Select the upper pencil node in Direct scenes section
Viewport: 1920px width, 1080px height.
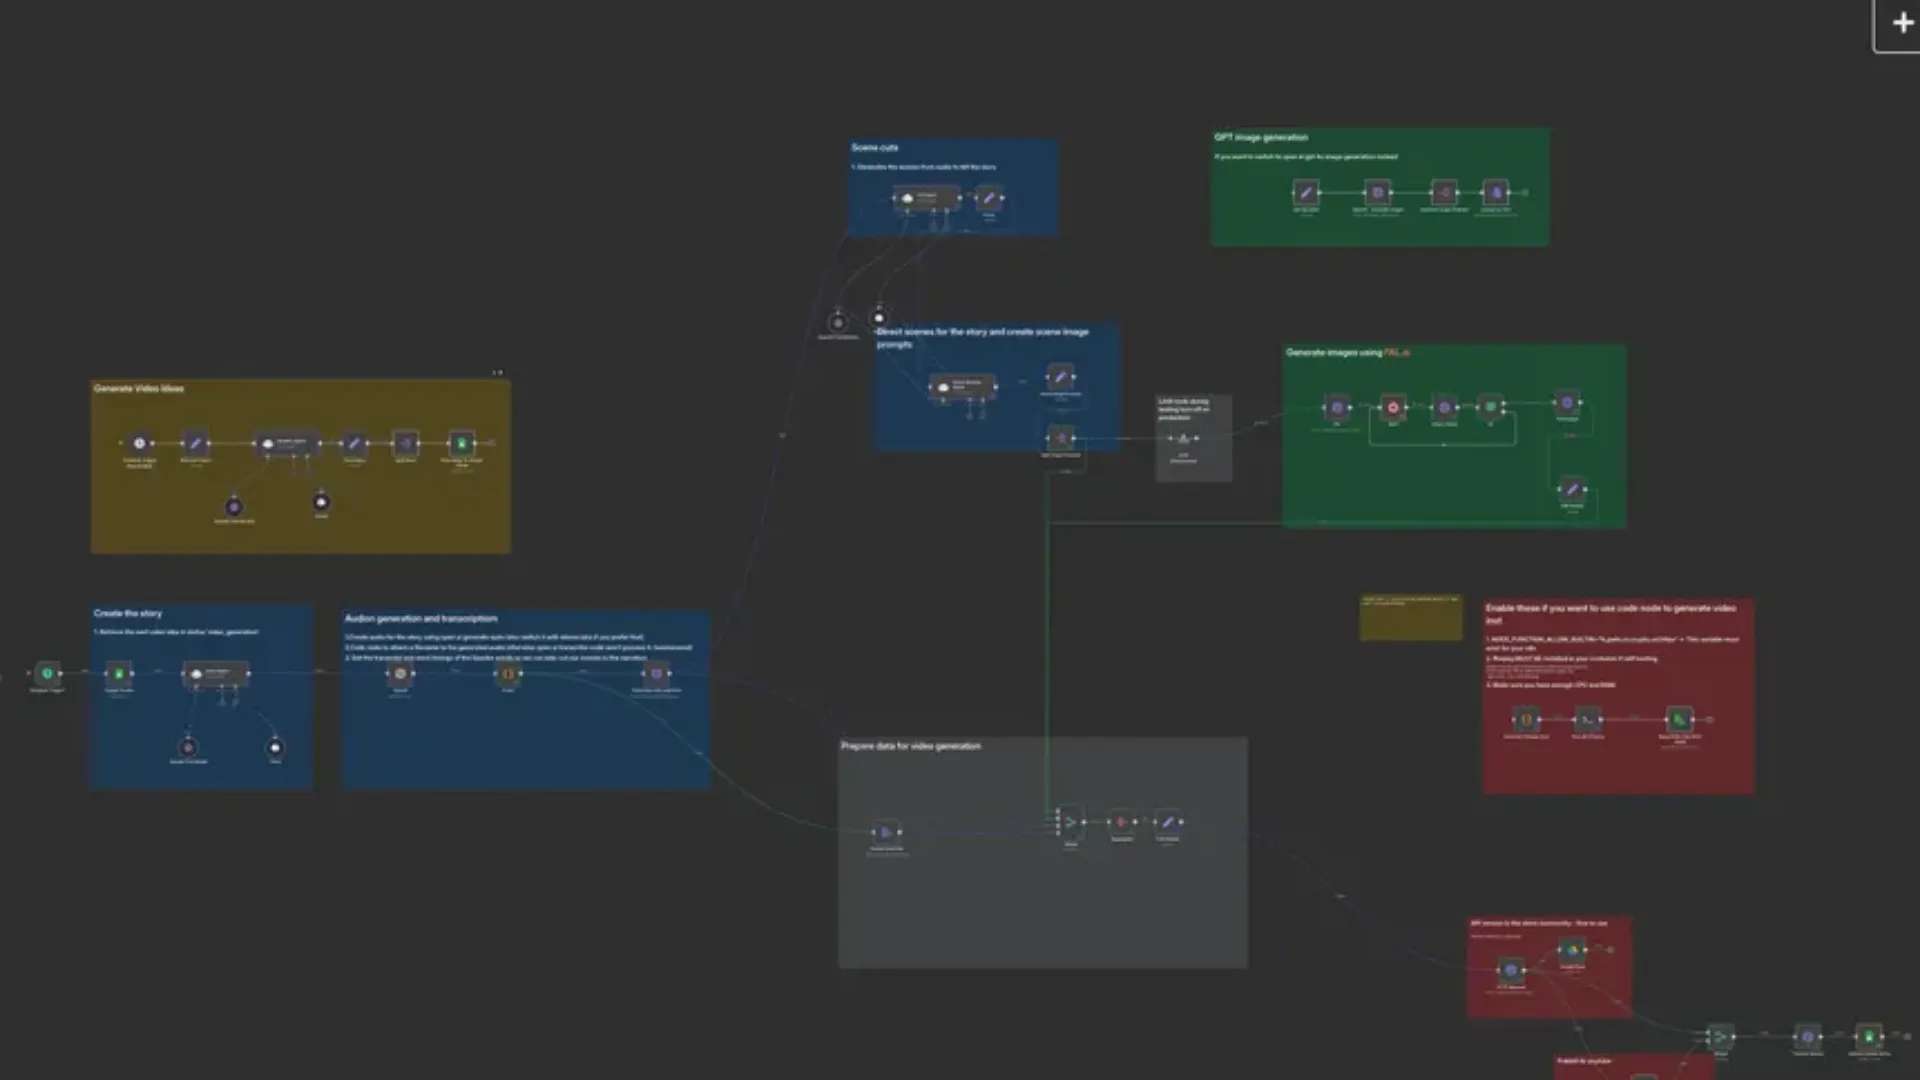tap(1061, 377)
